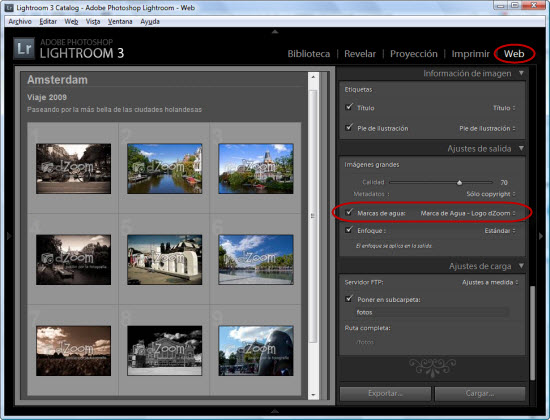The height and width of the screenshot is (420, 550).
Task: Open the Pie de ilustración metadata dropdown
Action: [488, 128]
